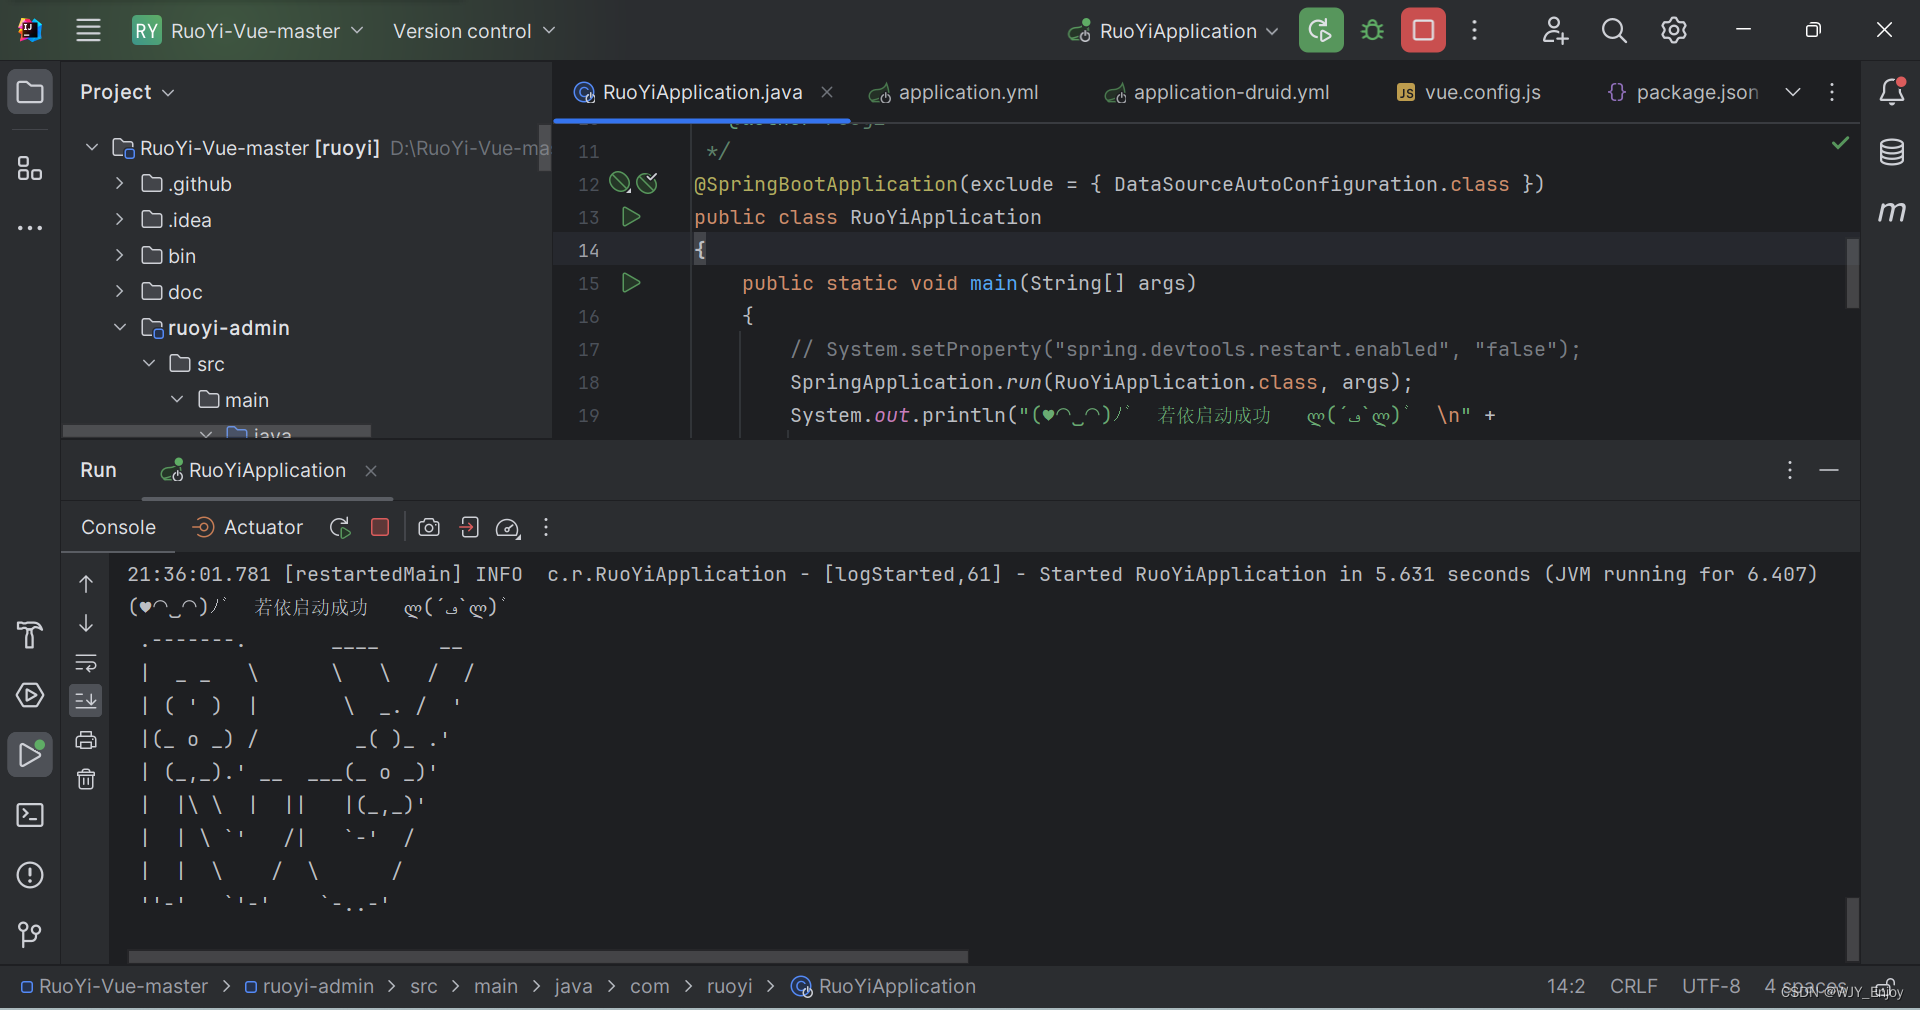Open the Services tool window

(30, 695)
